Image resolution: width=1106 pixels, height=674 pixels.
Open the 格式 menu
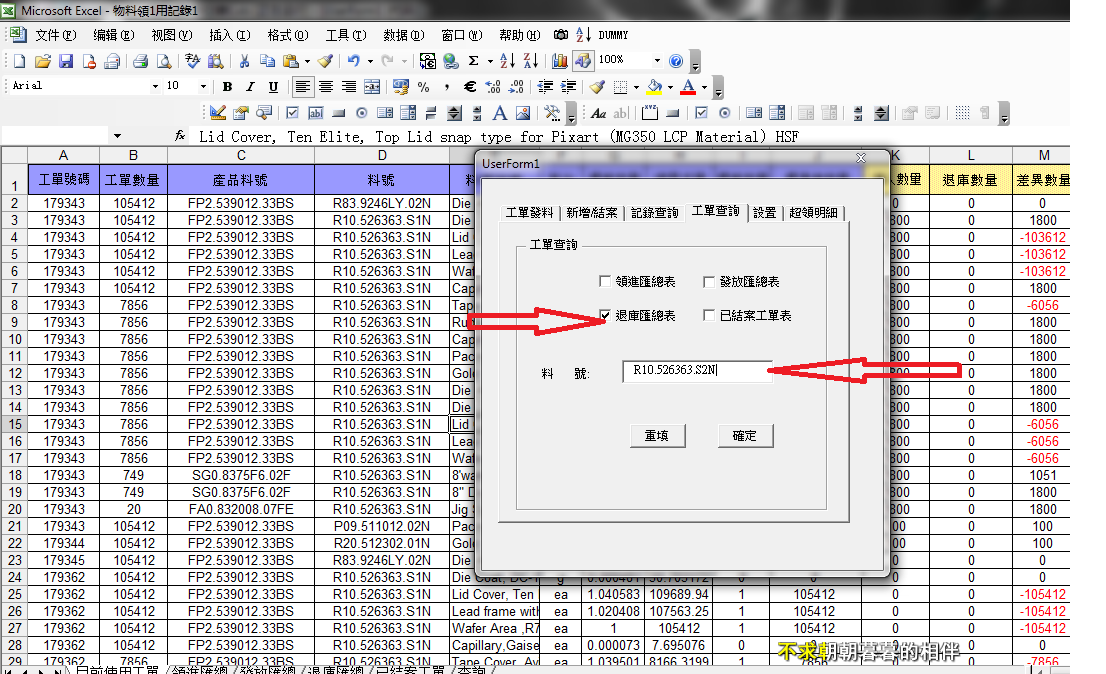pos(288,35)
